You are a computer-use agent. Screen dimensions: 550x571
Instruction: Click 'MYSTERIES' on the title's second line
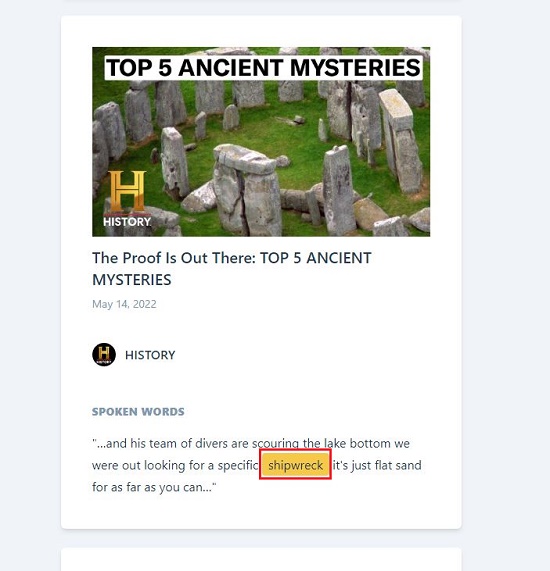point(131,280)
